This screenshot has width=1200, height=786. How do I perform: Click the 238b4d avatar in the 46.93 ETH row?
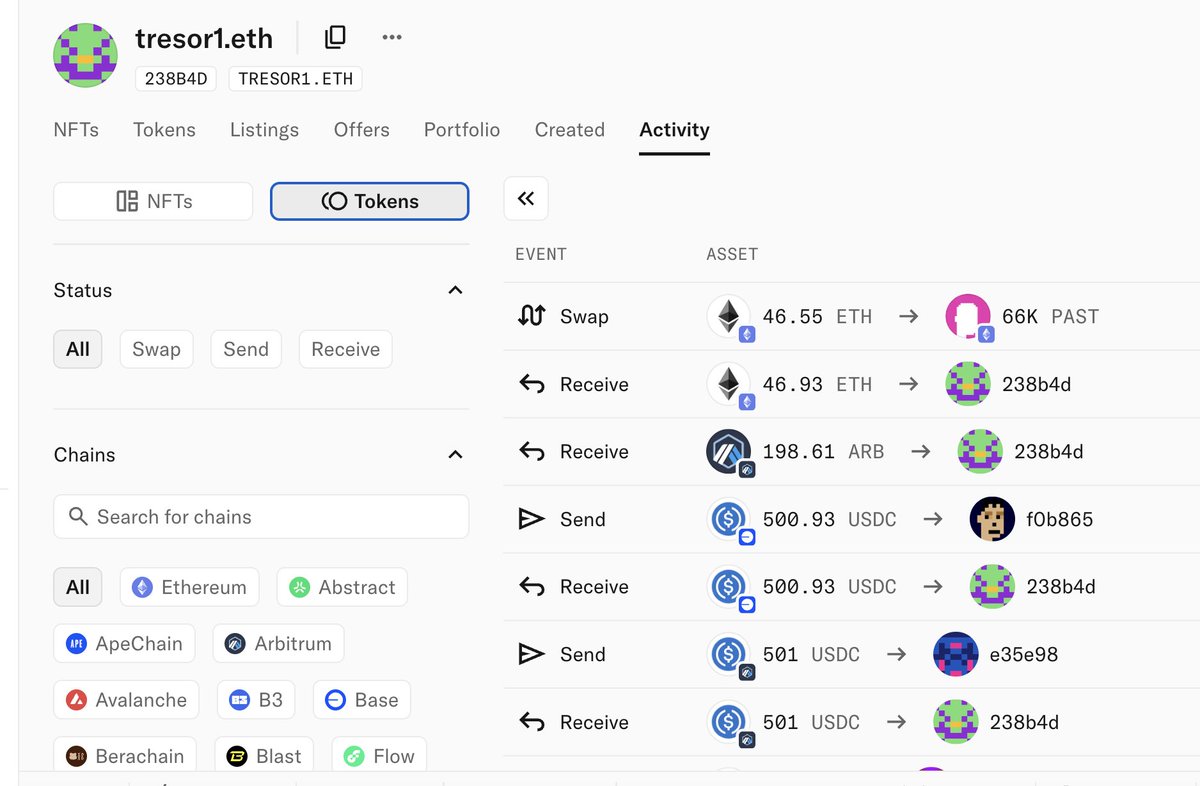point(968,384)
